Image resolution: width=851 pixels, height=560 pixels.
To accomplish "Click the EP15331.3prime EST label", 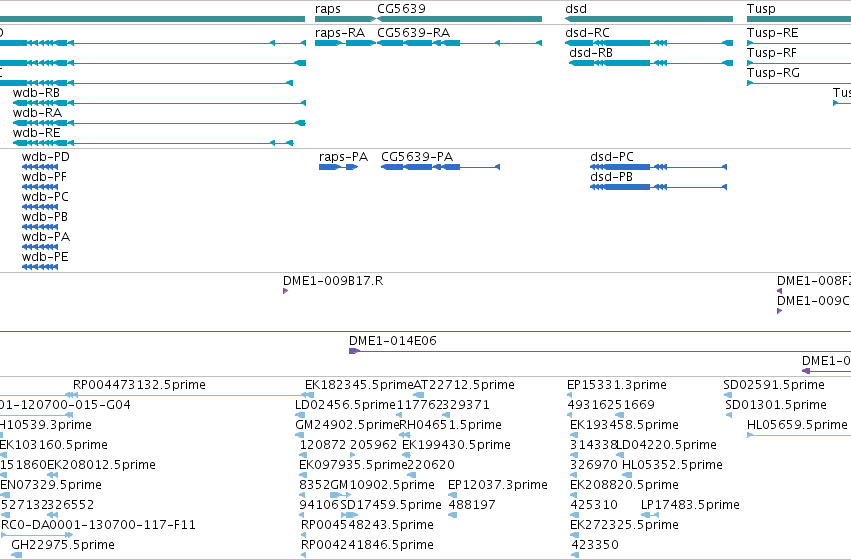I will coord(617,385).
